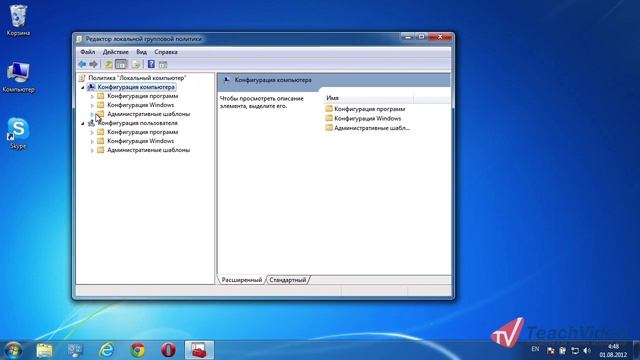
Task: Open the Действие menu
Action: (x=116, y=52)
